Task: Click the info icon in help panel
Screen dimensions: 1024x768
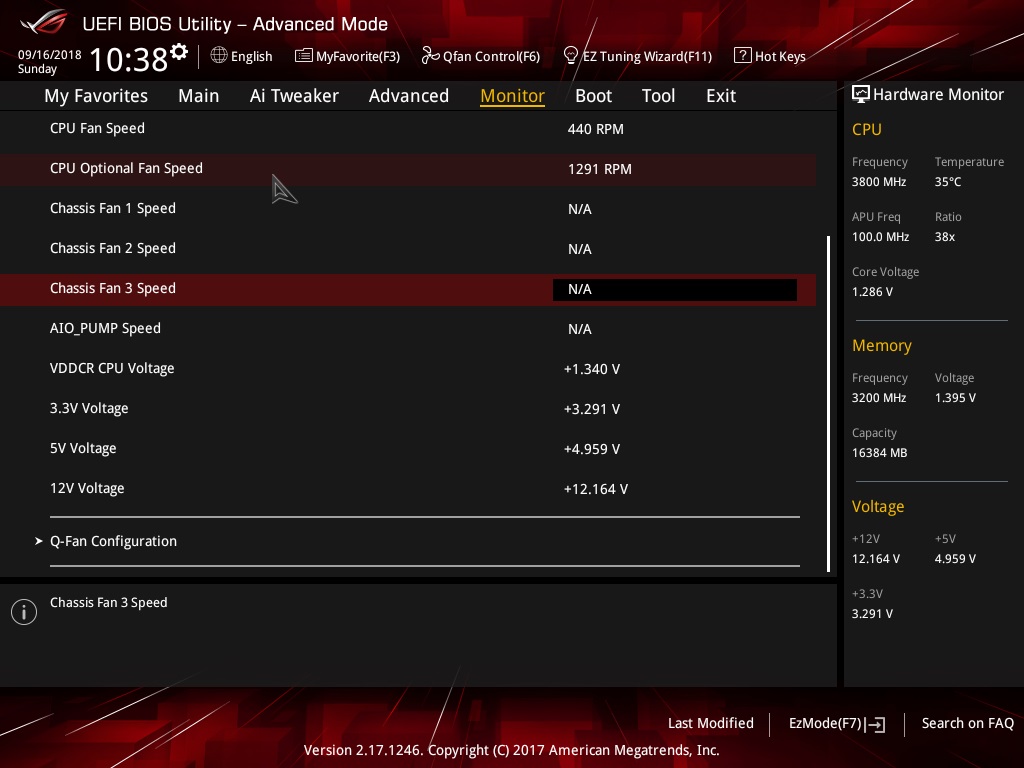Action: coord(24,612)
